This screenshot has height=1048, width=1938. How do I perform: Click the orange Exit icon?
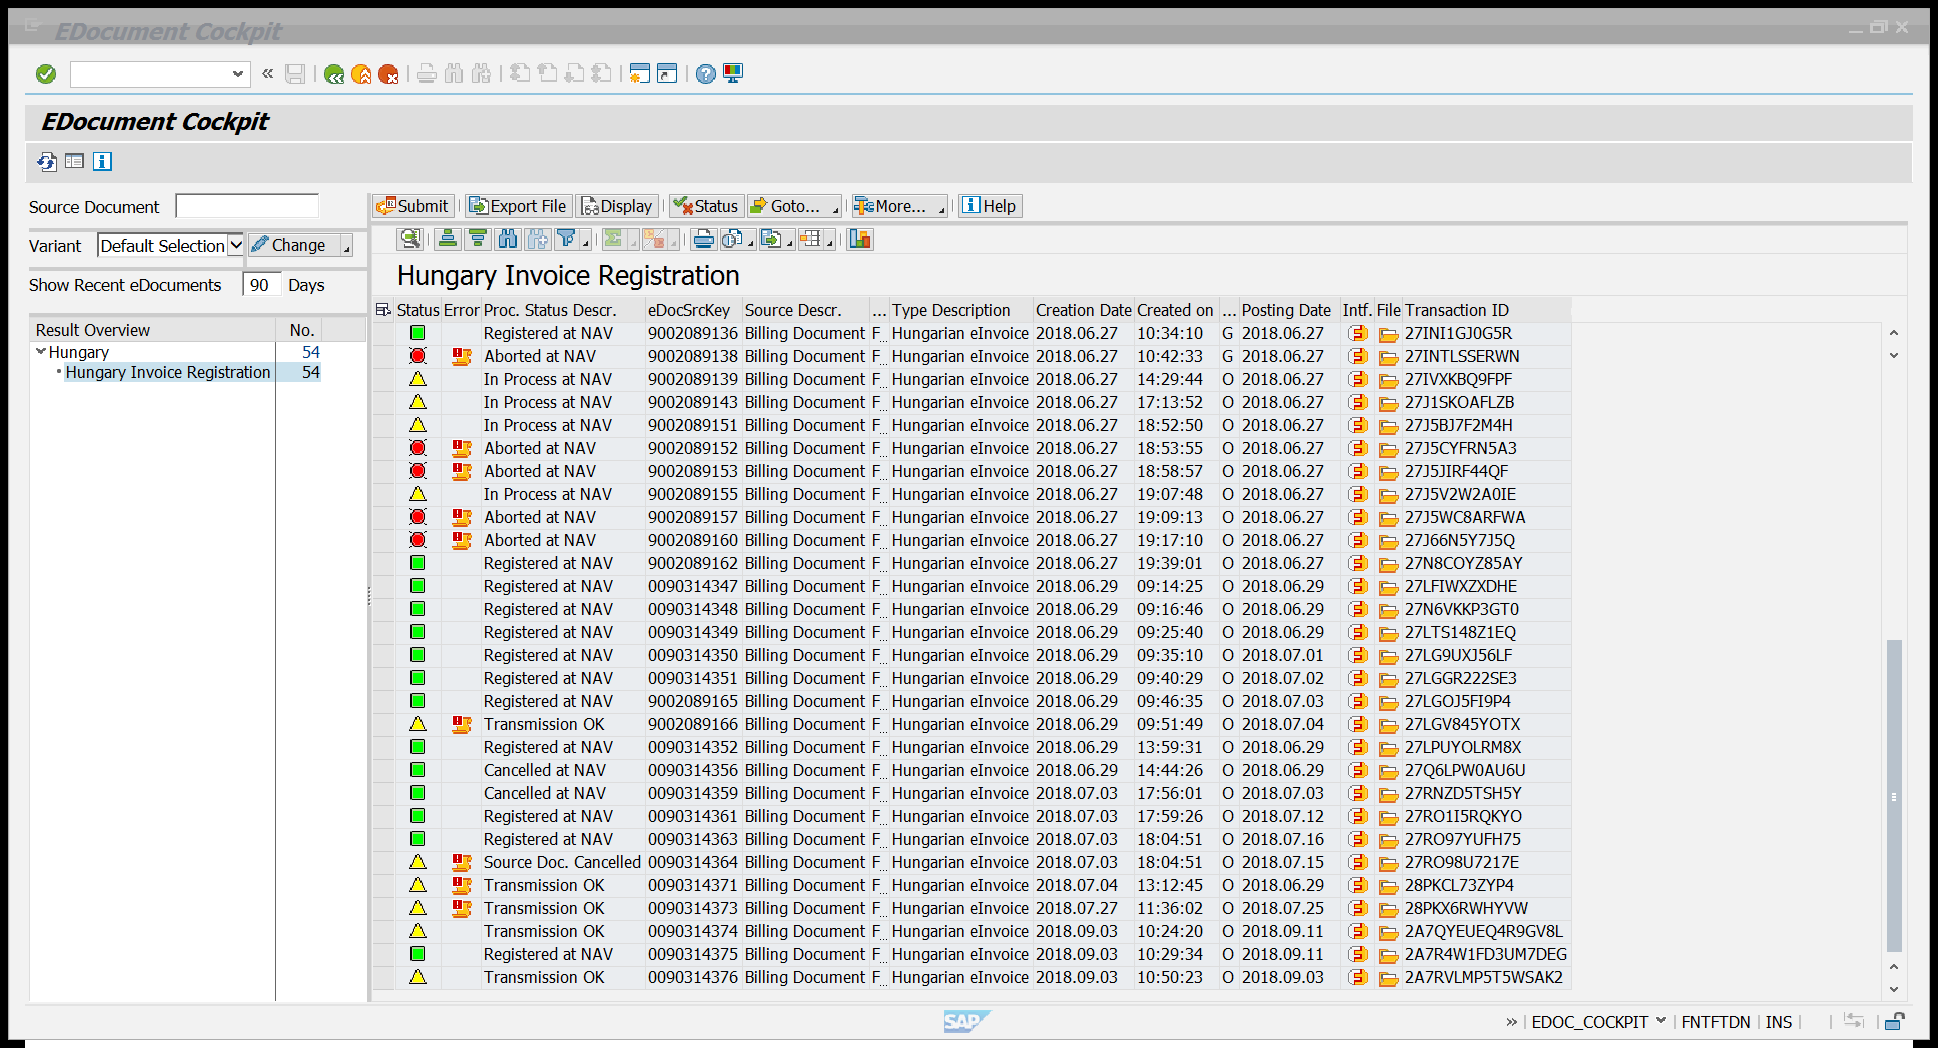(x=361, y=74)
